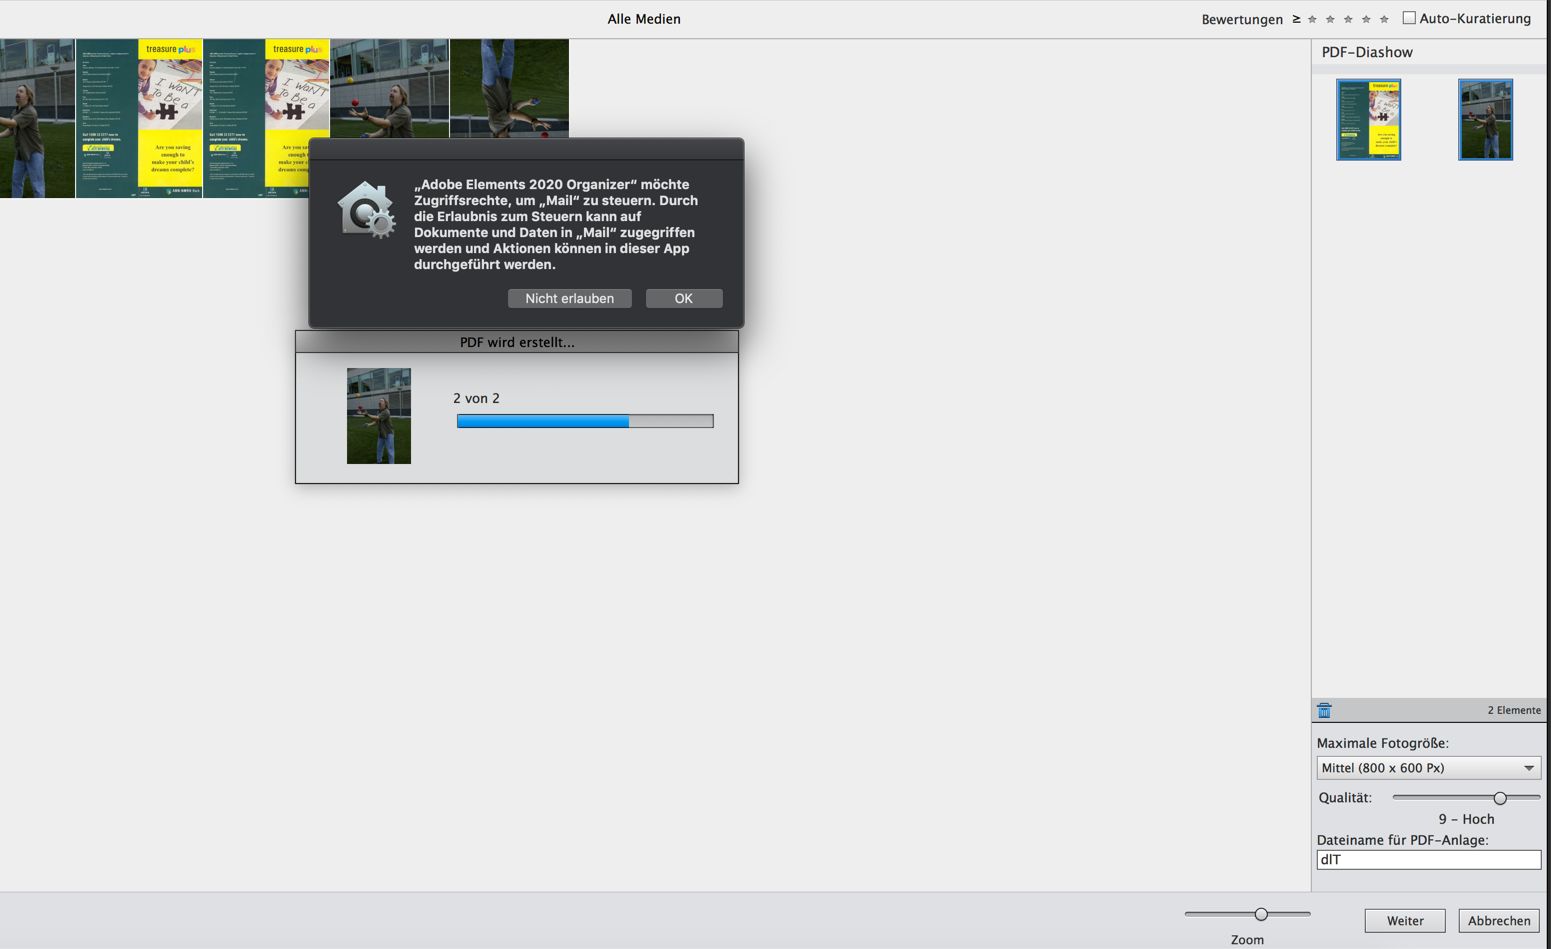Set rating filter to three stars

click(1348, 19)
